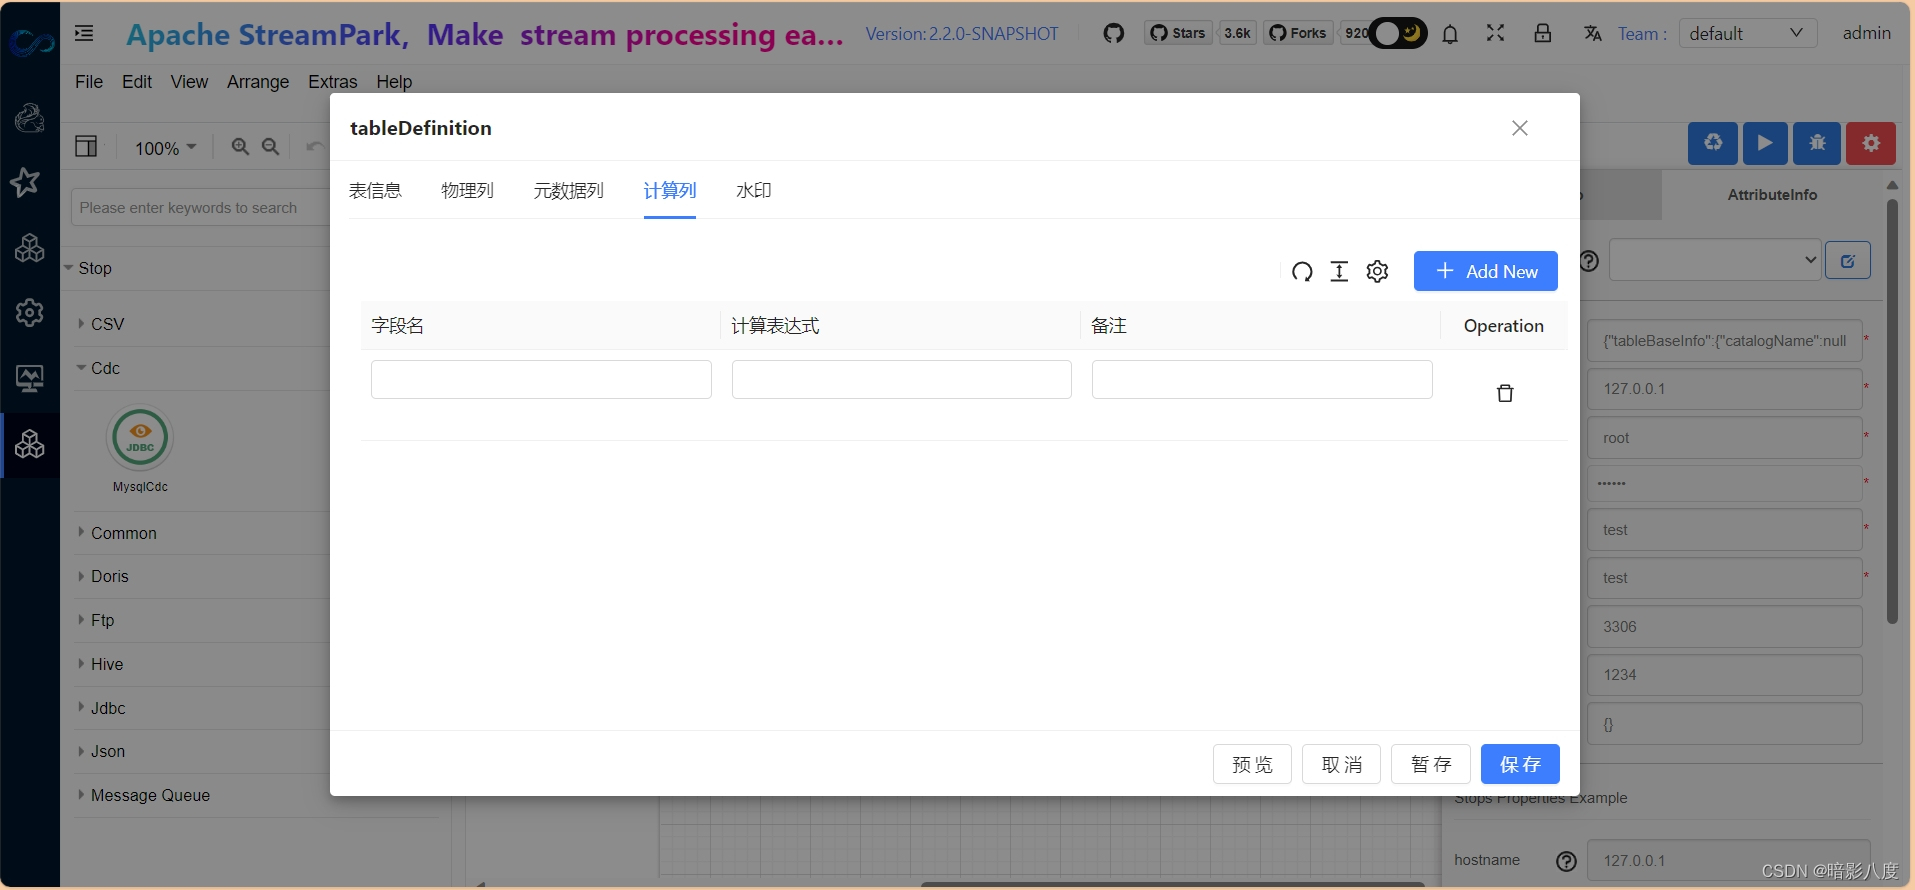Click the stop keyword search field
The height and width of the screenshot is (890, 1915).
pyautogui.click(x=200, y=208)
